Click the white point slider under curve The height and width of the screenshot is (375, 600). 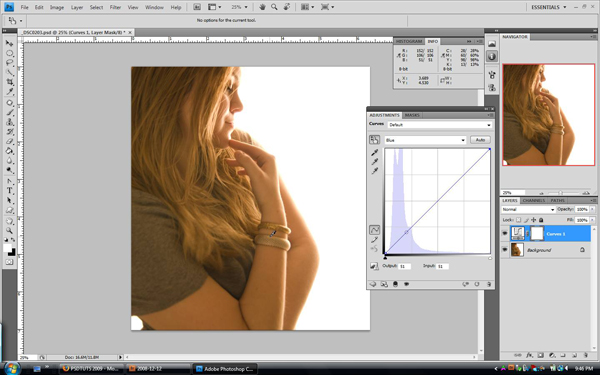click(x=490, y=258)
